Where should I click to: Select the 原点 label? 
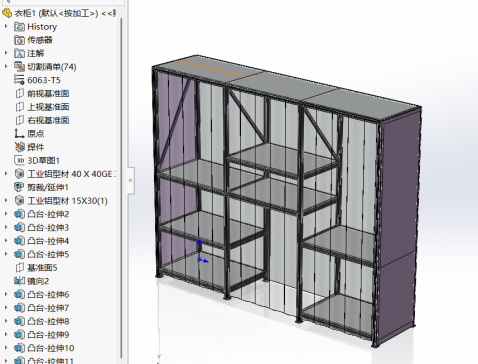click(36, 134)
